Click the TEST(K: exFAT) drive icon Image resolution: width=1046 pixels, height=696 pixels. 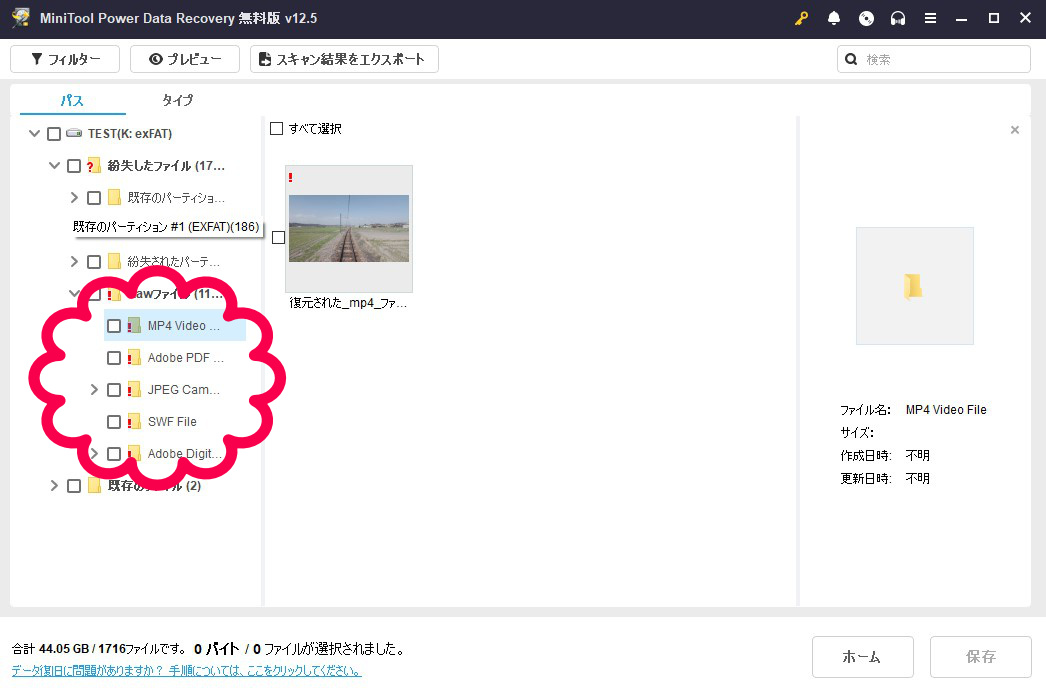click(74, 133)
